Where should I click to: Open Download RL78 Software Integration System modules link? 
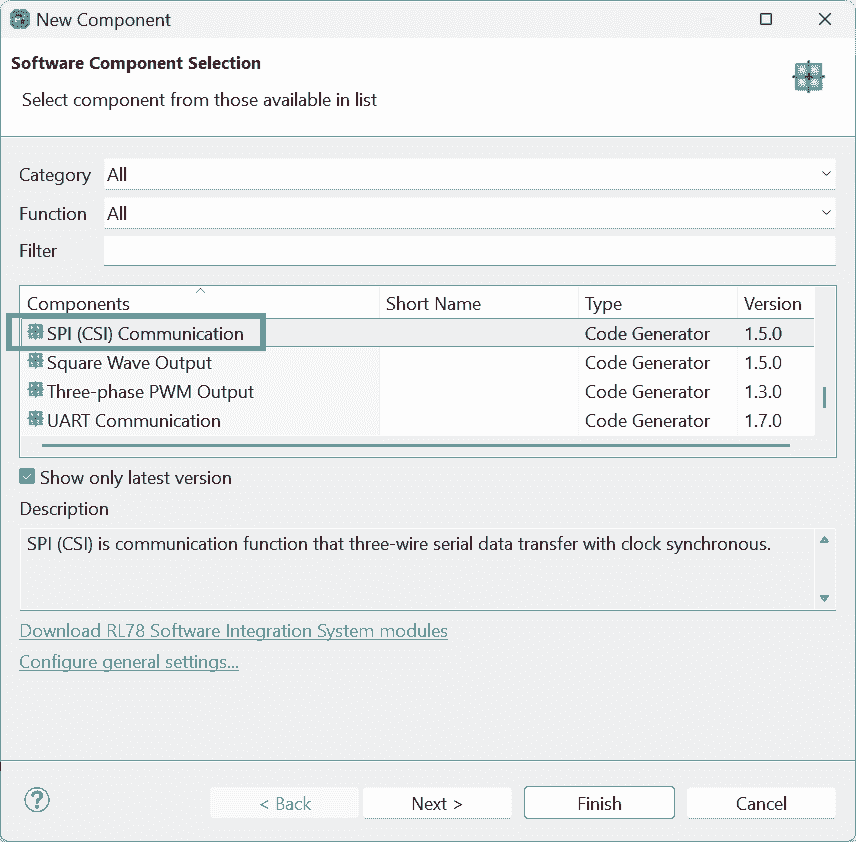[x=233, y=631]
